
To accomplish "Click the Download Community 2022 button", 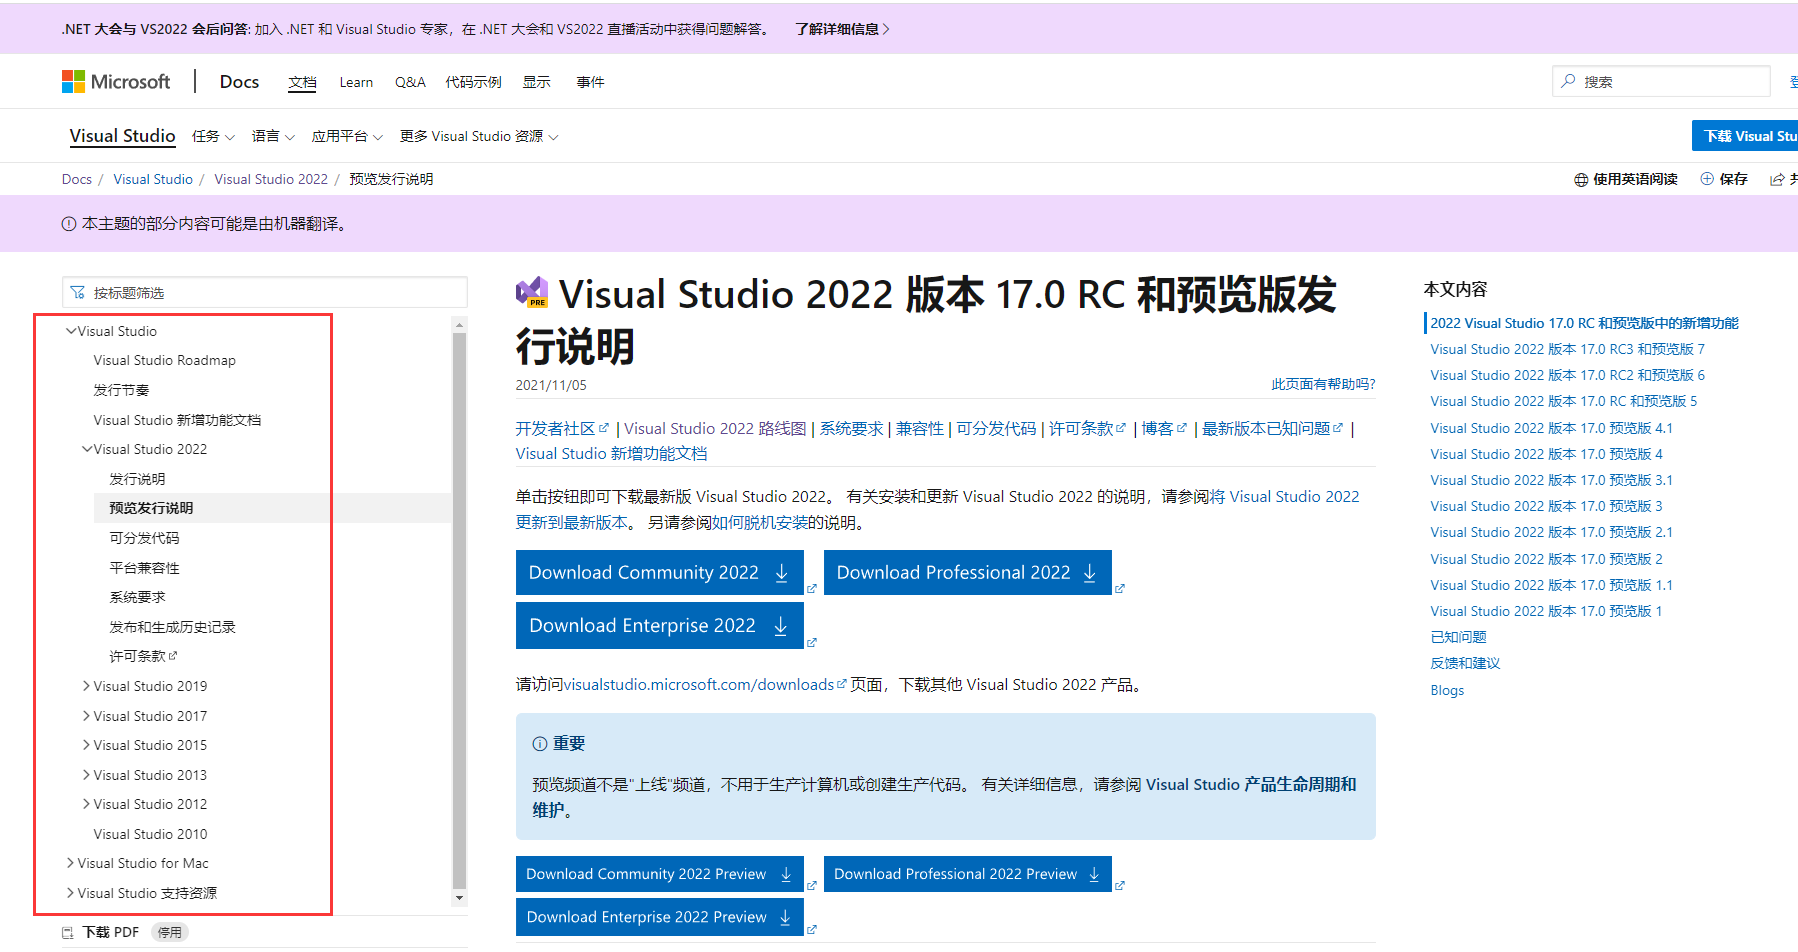I will (660, 573).
